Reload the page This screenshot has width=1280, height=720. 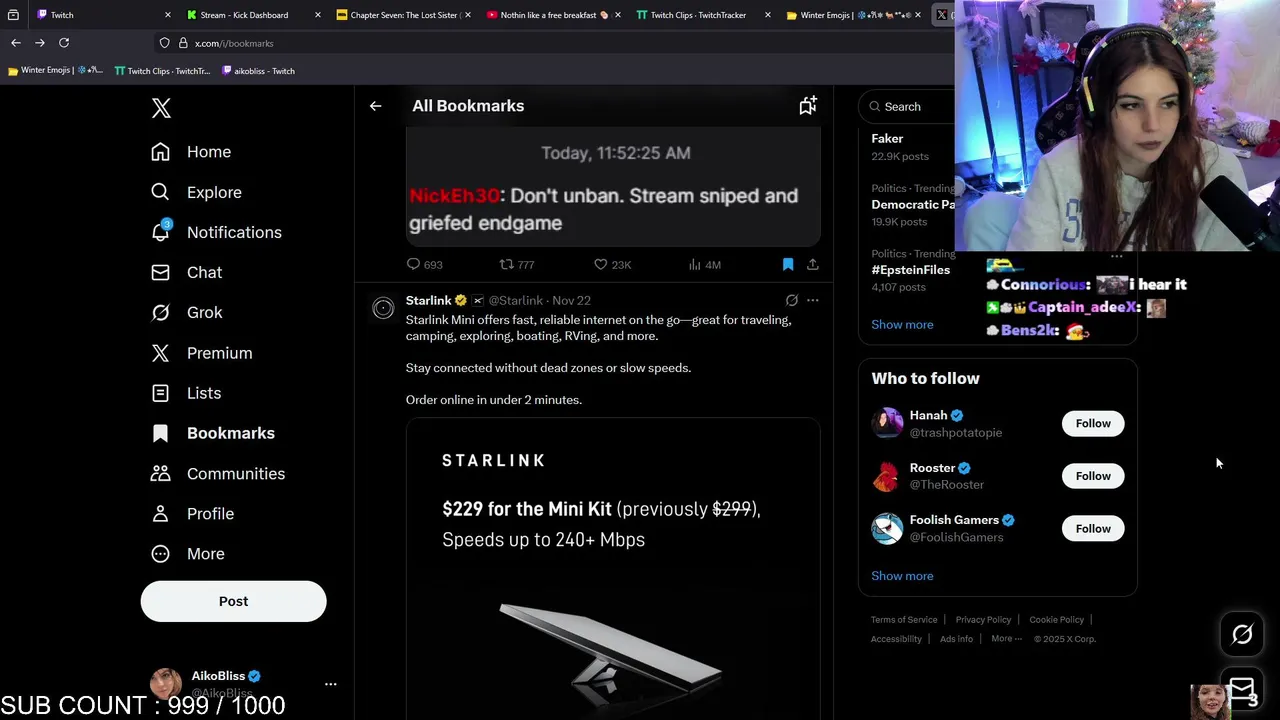[64, 43]
